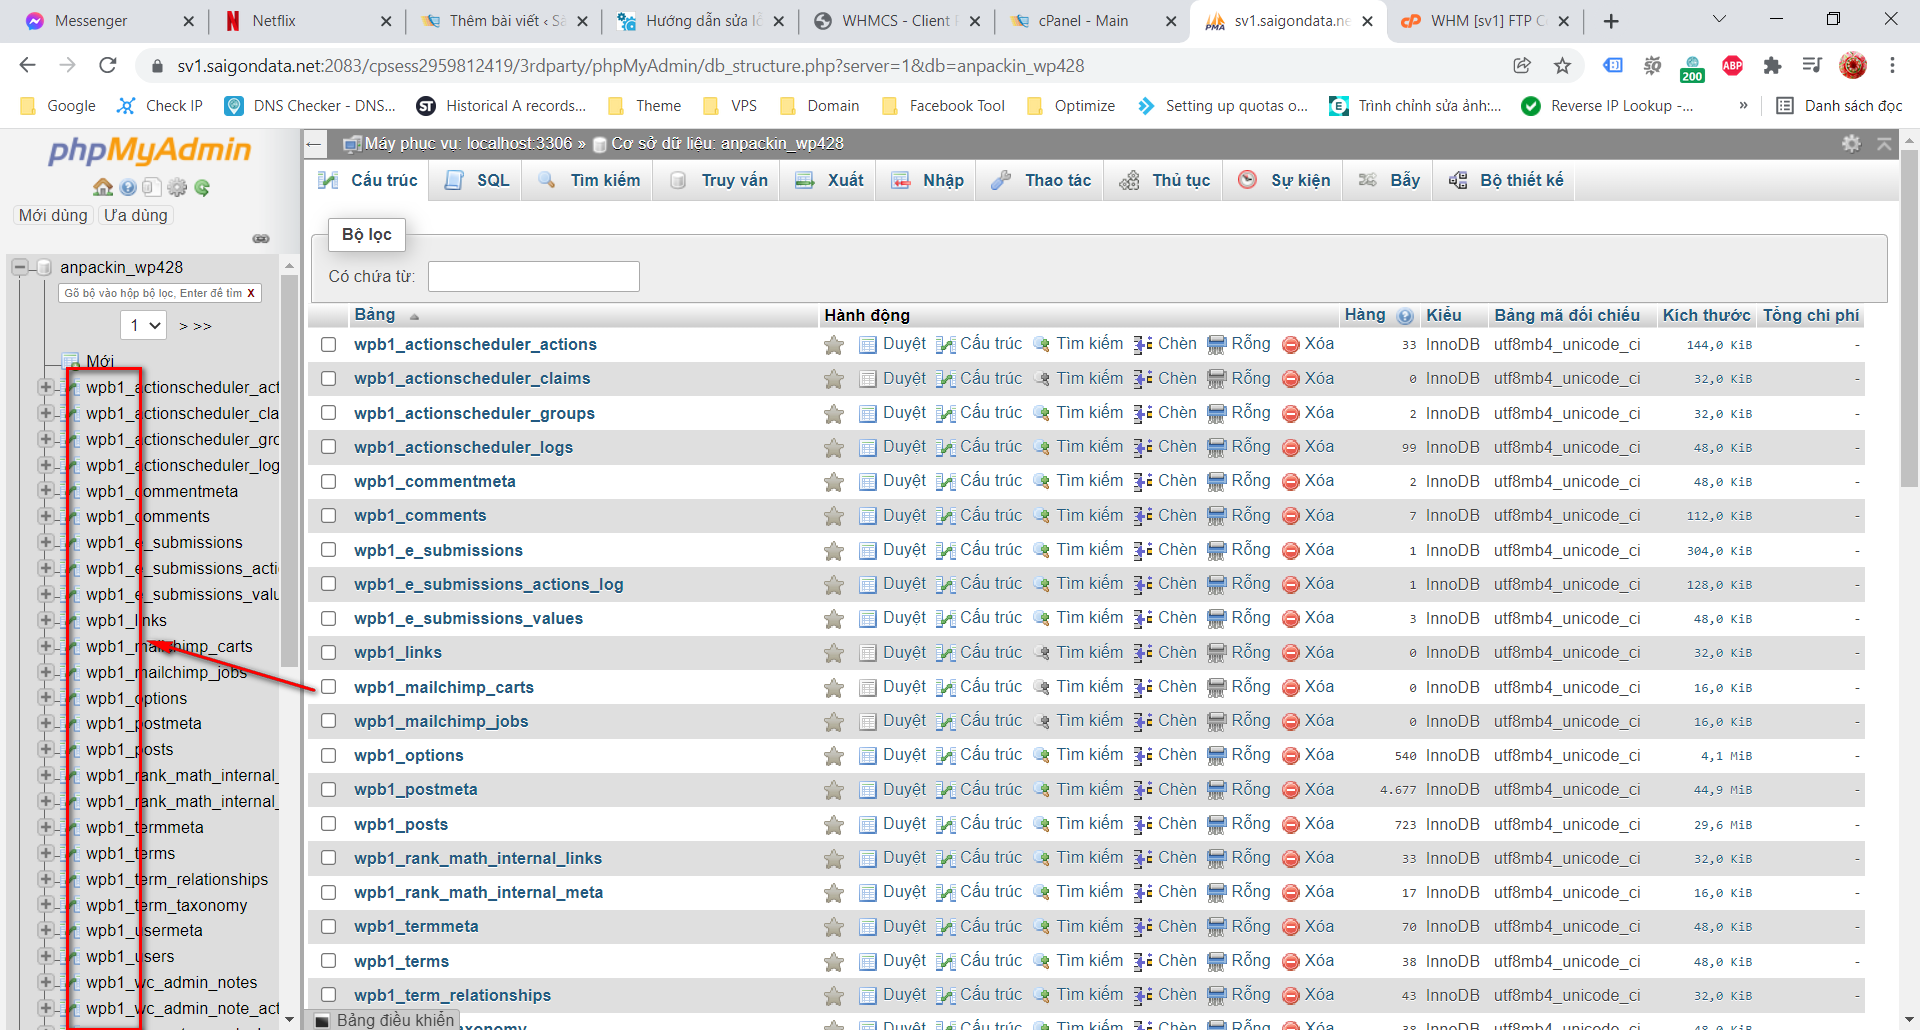Click Structure icon for wpb1_links row
1920x1030 pixels.
pyautogui.click(x=945, y=653)
